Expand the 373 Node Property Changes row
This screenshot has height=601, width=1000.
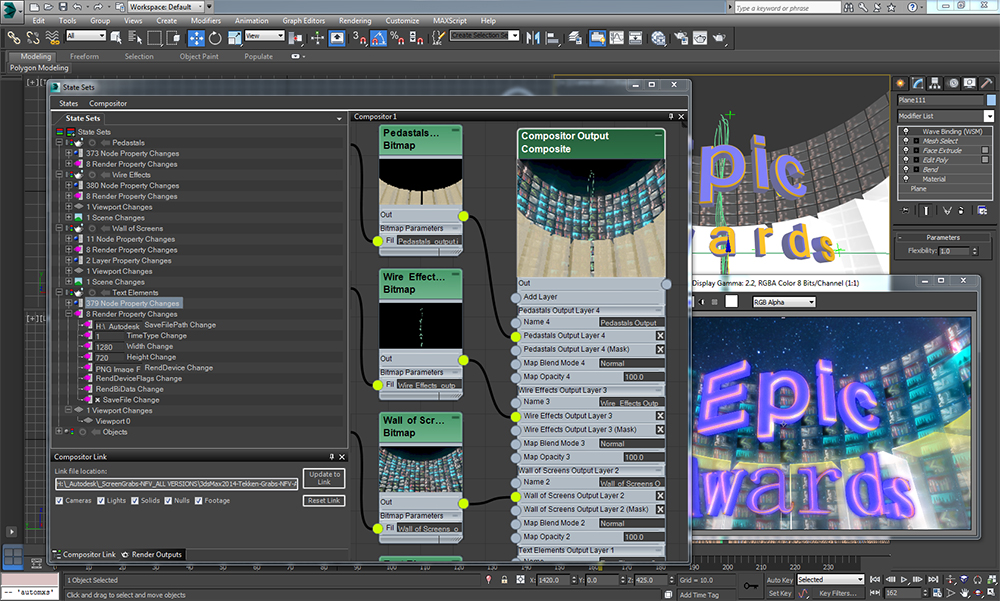pyautogui.click(x=69, y=153)
